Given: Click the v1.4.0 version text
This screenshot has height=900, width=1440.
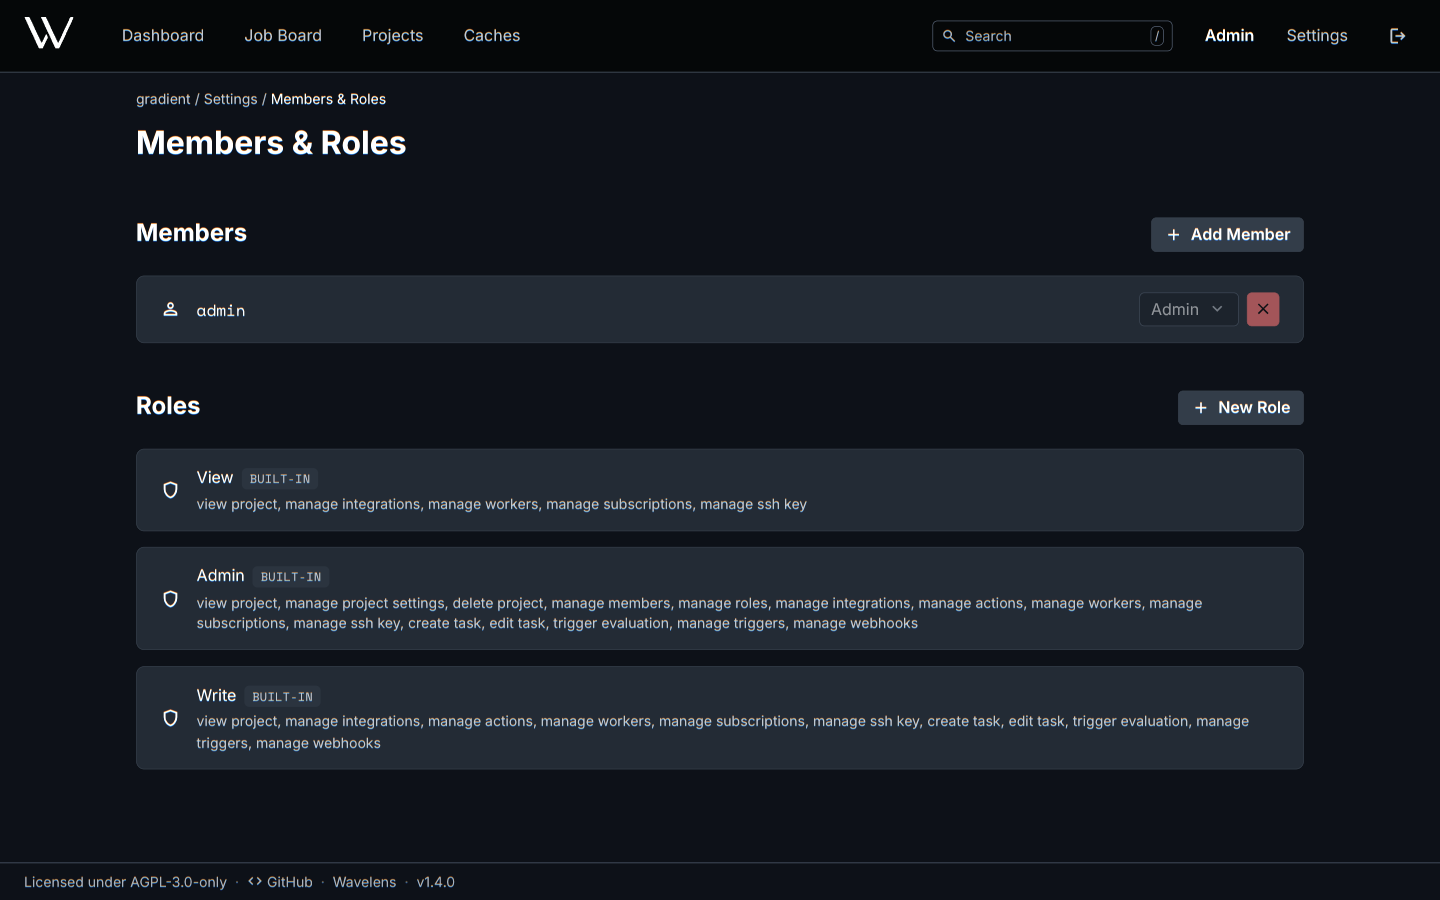Looking at the screenshot, I should click(x=435, y=882).
